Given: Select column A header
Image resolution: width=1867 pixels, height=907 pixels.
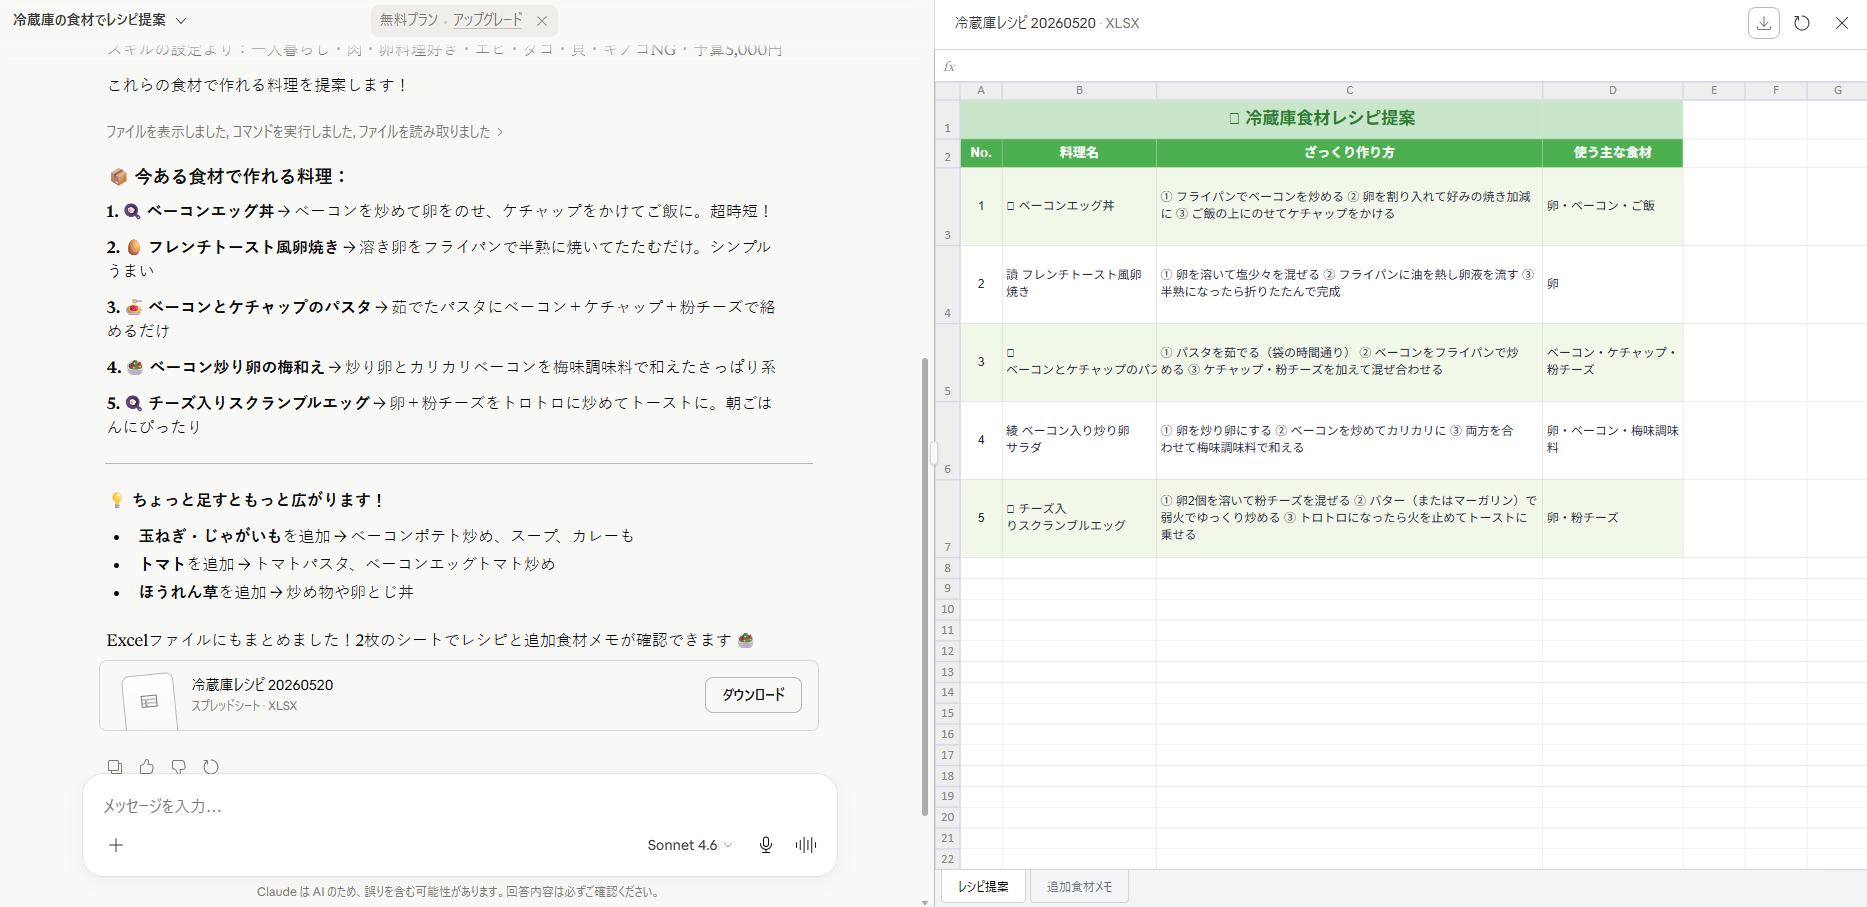Looking at the screenshot, I should click(981, 90).
